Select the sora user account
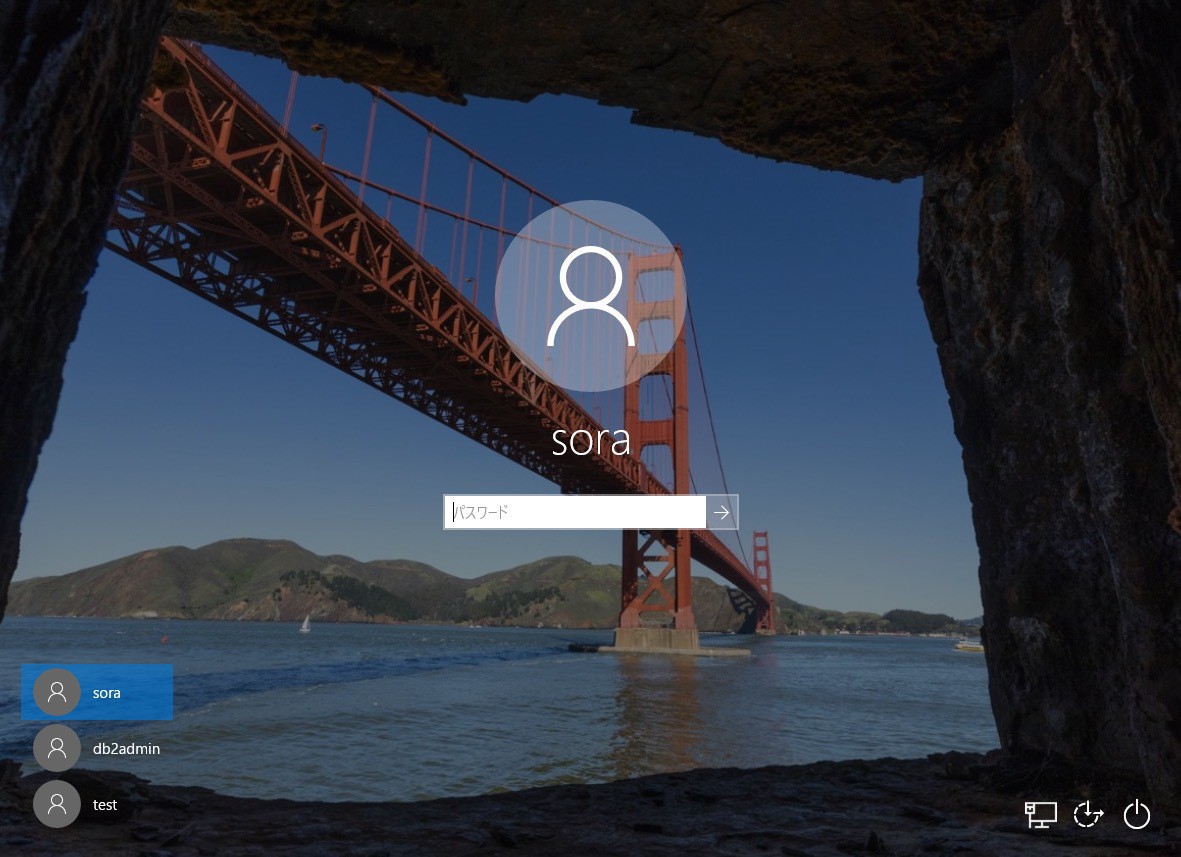 (97, 692)
